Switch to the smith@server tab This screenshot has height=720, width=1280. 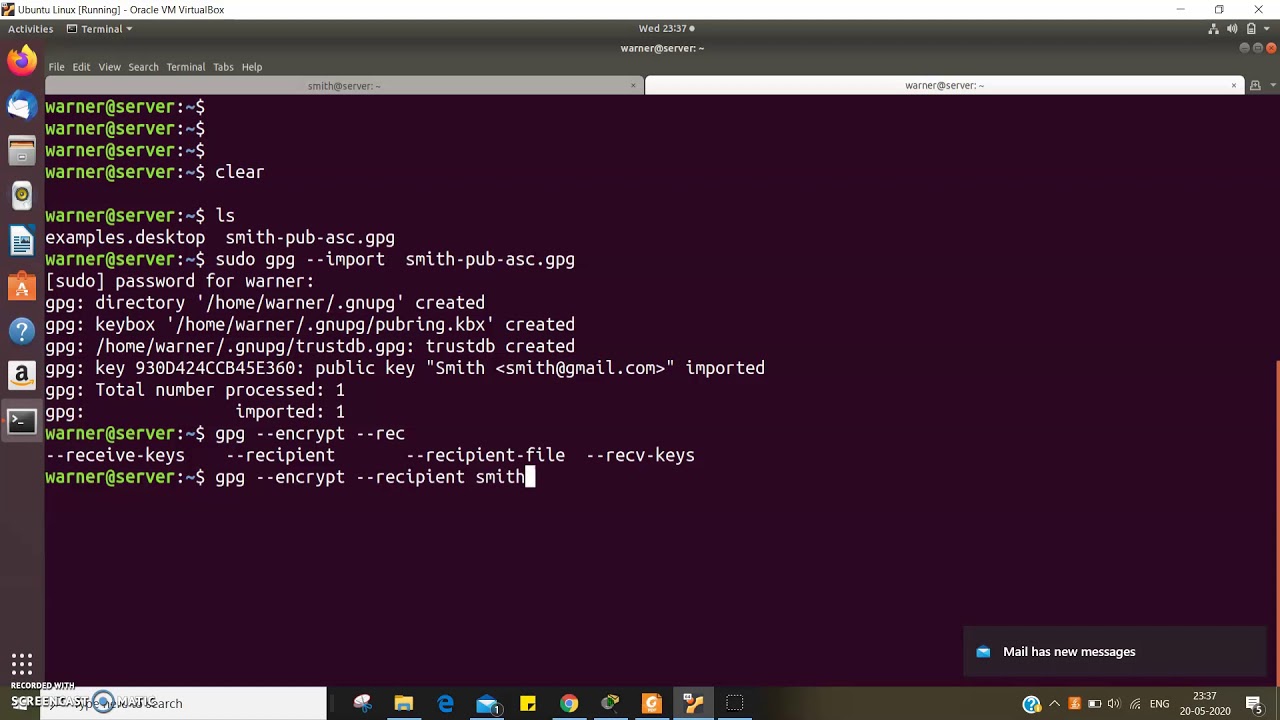click(343, 86)
